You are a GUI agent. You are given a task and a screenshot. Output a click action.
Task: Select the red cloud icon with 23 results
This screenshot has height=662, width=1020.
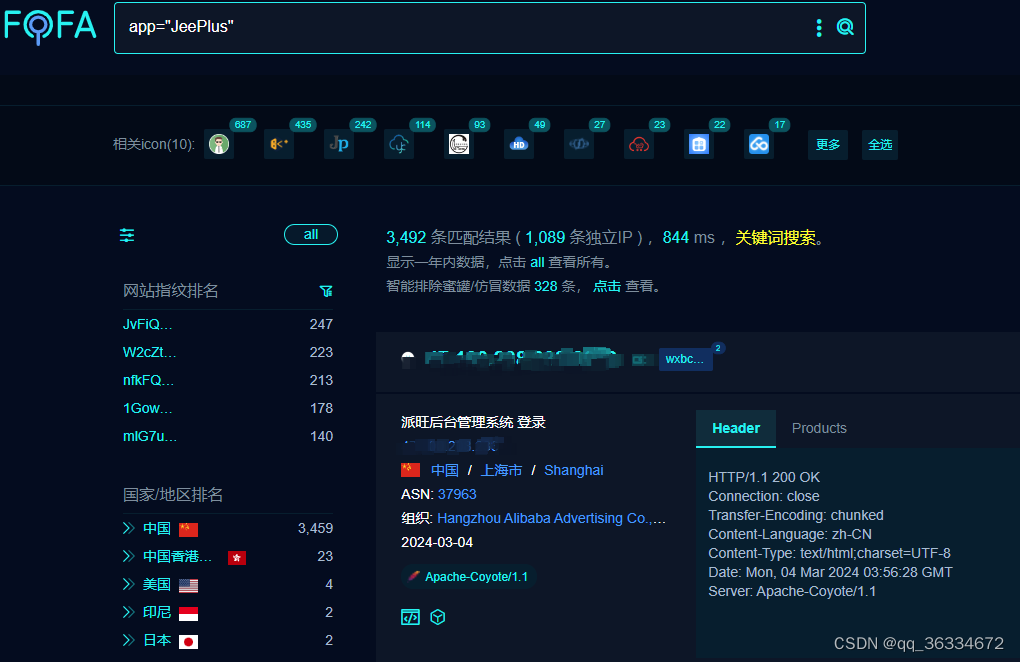coord(639,144)
